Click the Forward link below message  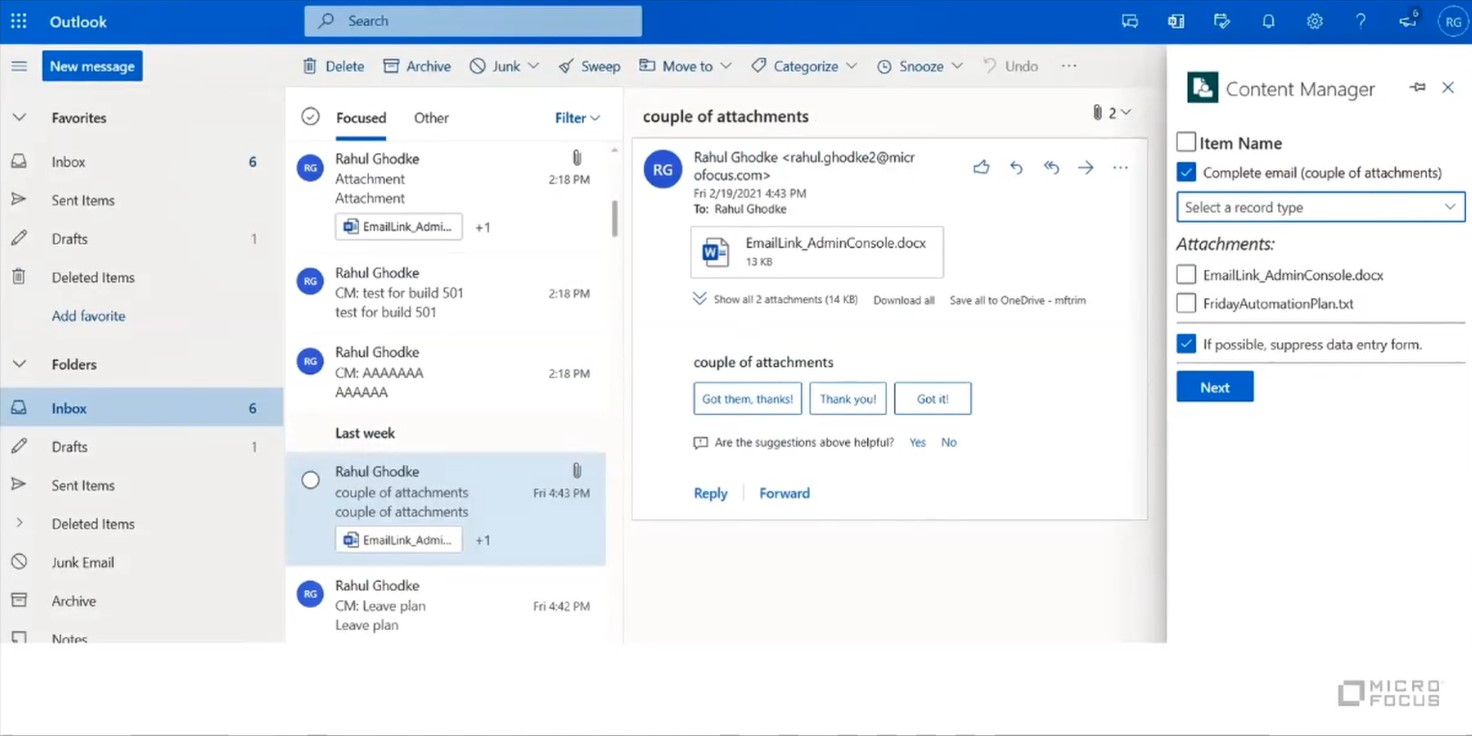click(784, 493)
